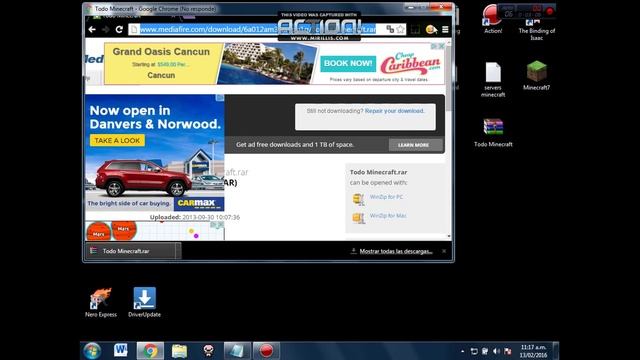640x360 pixels.
Task: Click the glassy window taskbar icon
Action: (x=237, y=351)
